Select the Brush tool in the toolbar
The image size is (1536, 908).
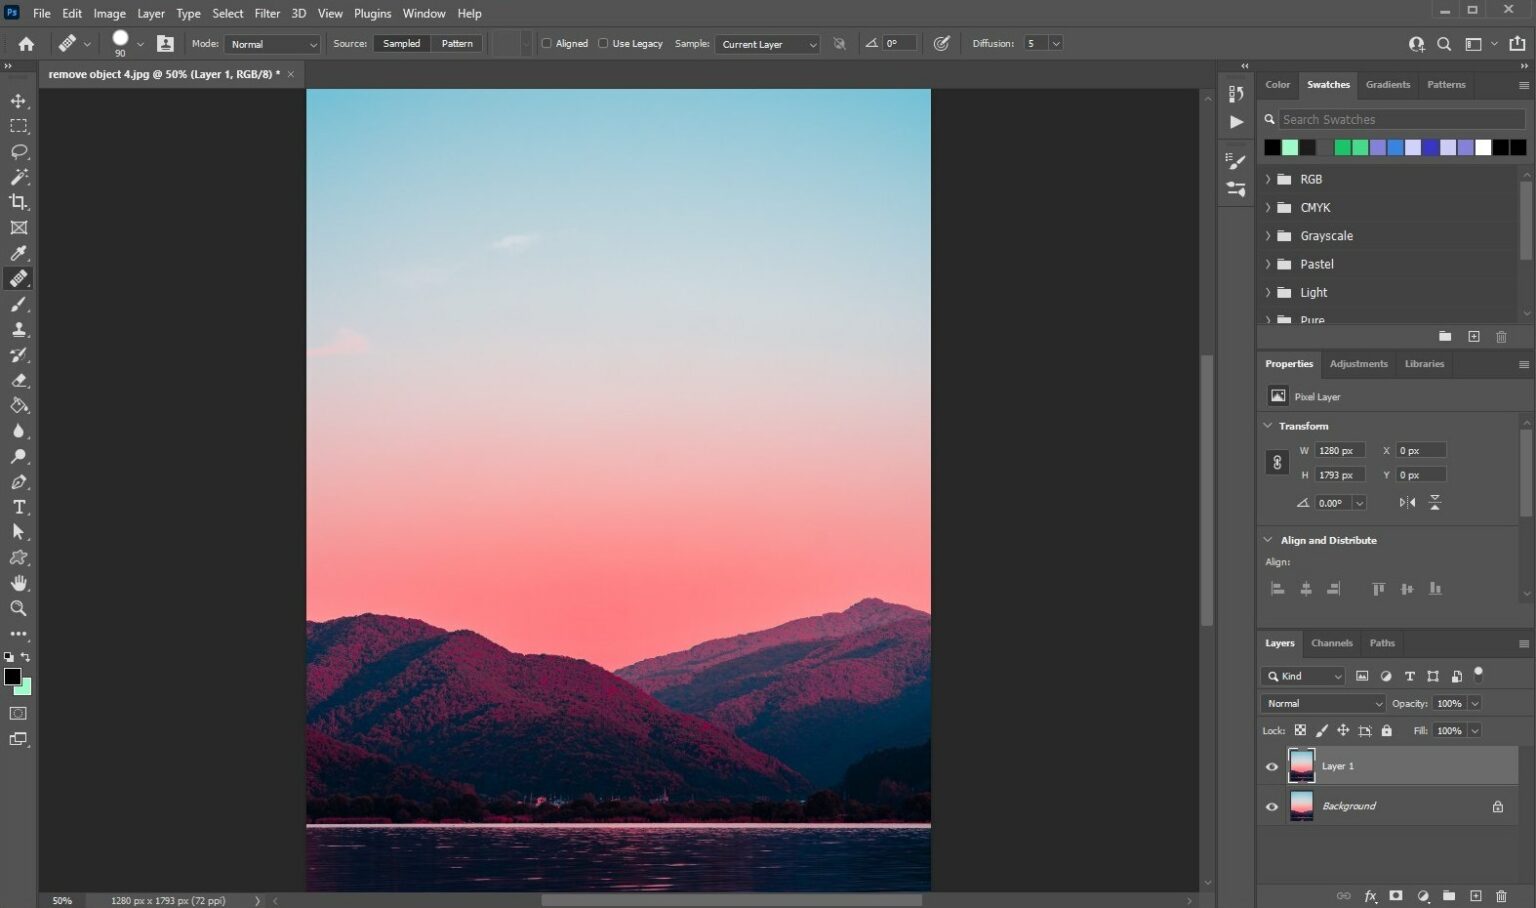(18, 304)
